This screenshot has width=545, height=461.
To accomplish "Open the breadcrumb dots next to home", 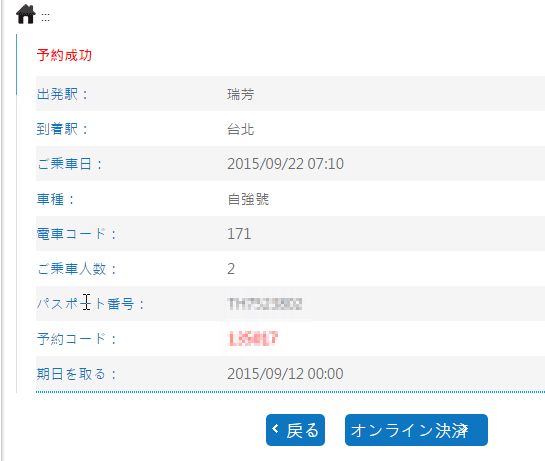I will point(45,17).
